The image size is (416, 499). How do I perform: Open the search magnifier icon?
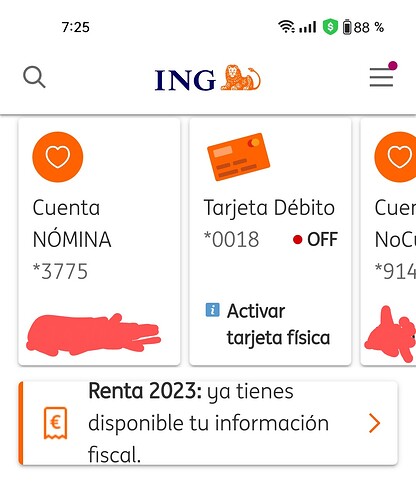click(34, 77)
